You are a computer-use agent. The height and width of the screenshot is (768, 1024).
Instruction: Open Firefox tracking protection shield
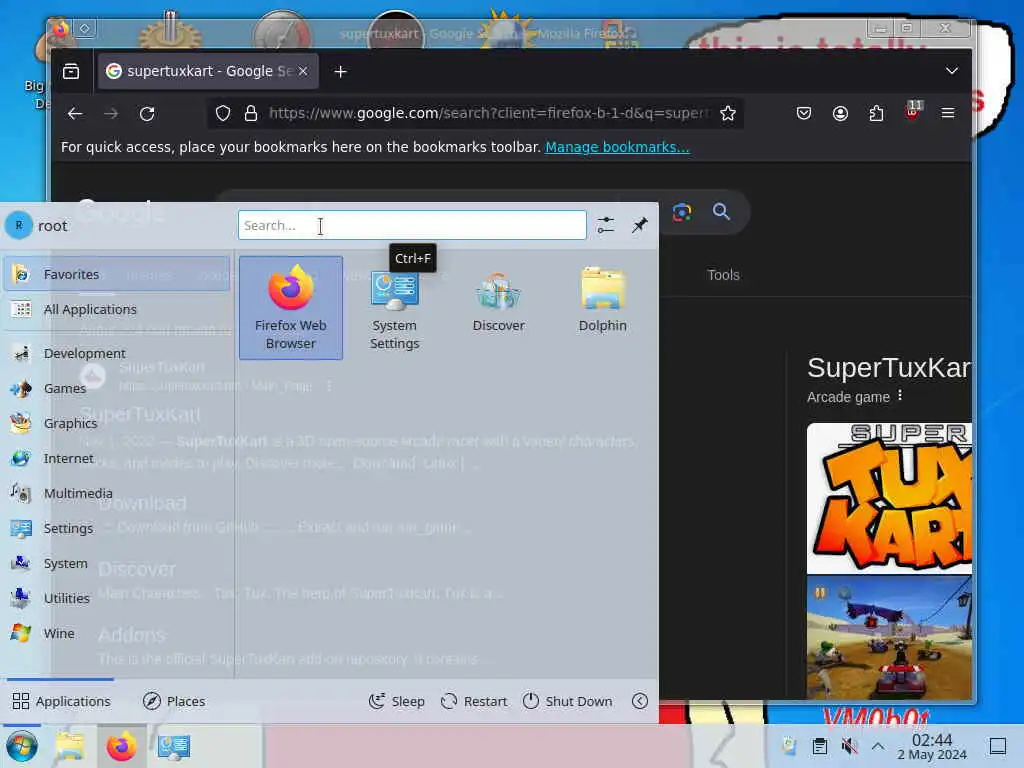223,114
